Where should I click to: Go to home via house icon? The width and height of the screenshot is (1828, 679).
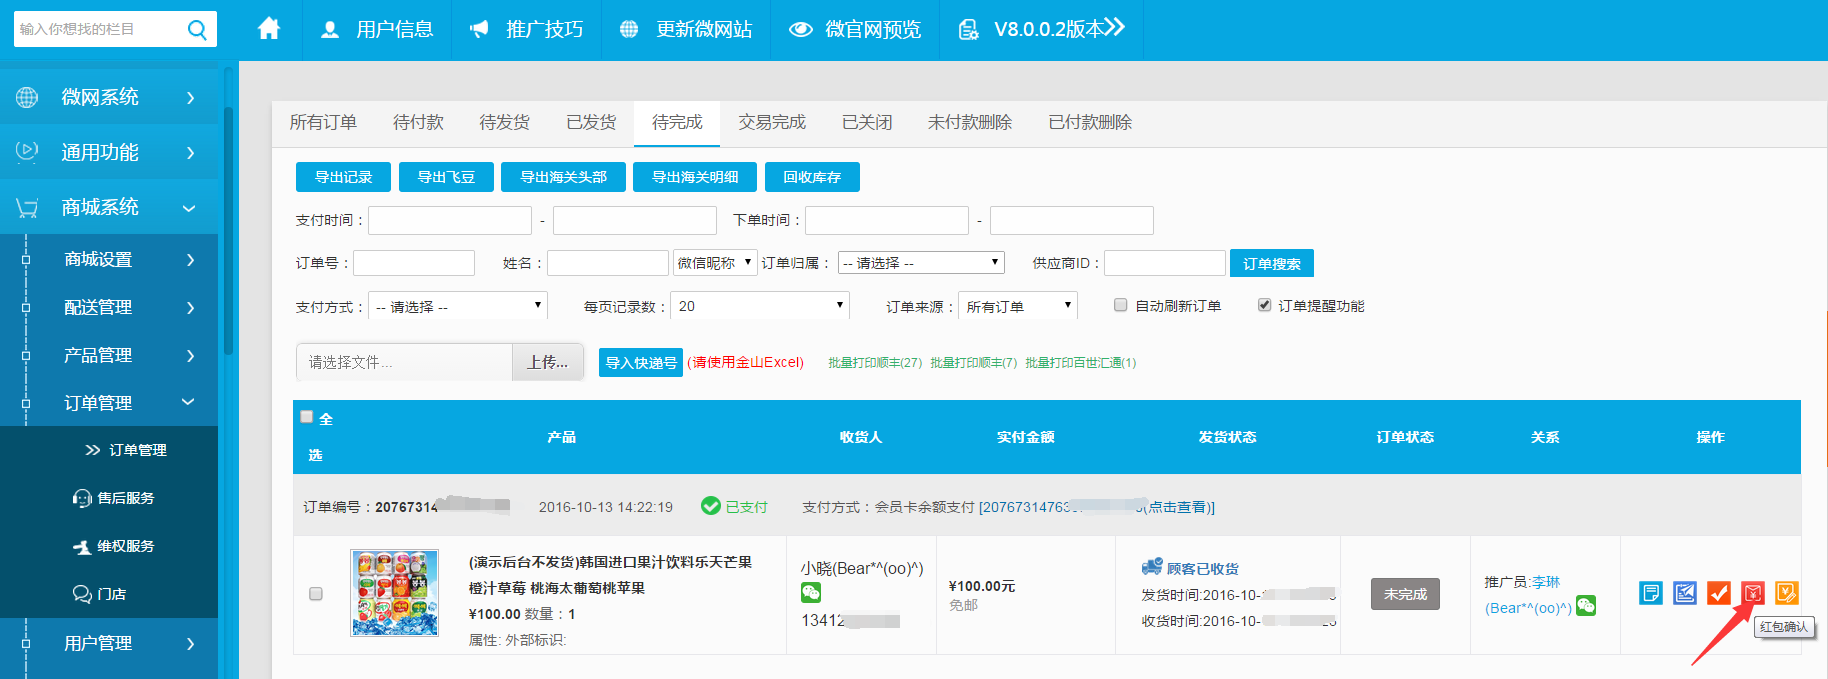coord(268,29)
